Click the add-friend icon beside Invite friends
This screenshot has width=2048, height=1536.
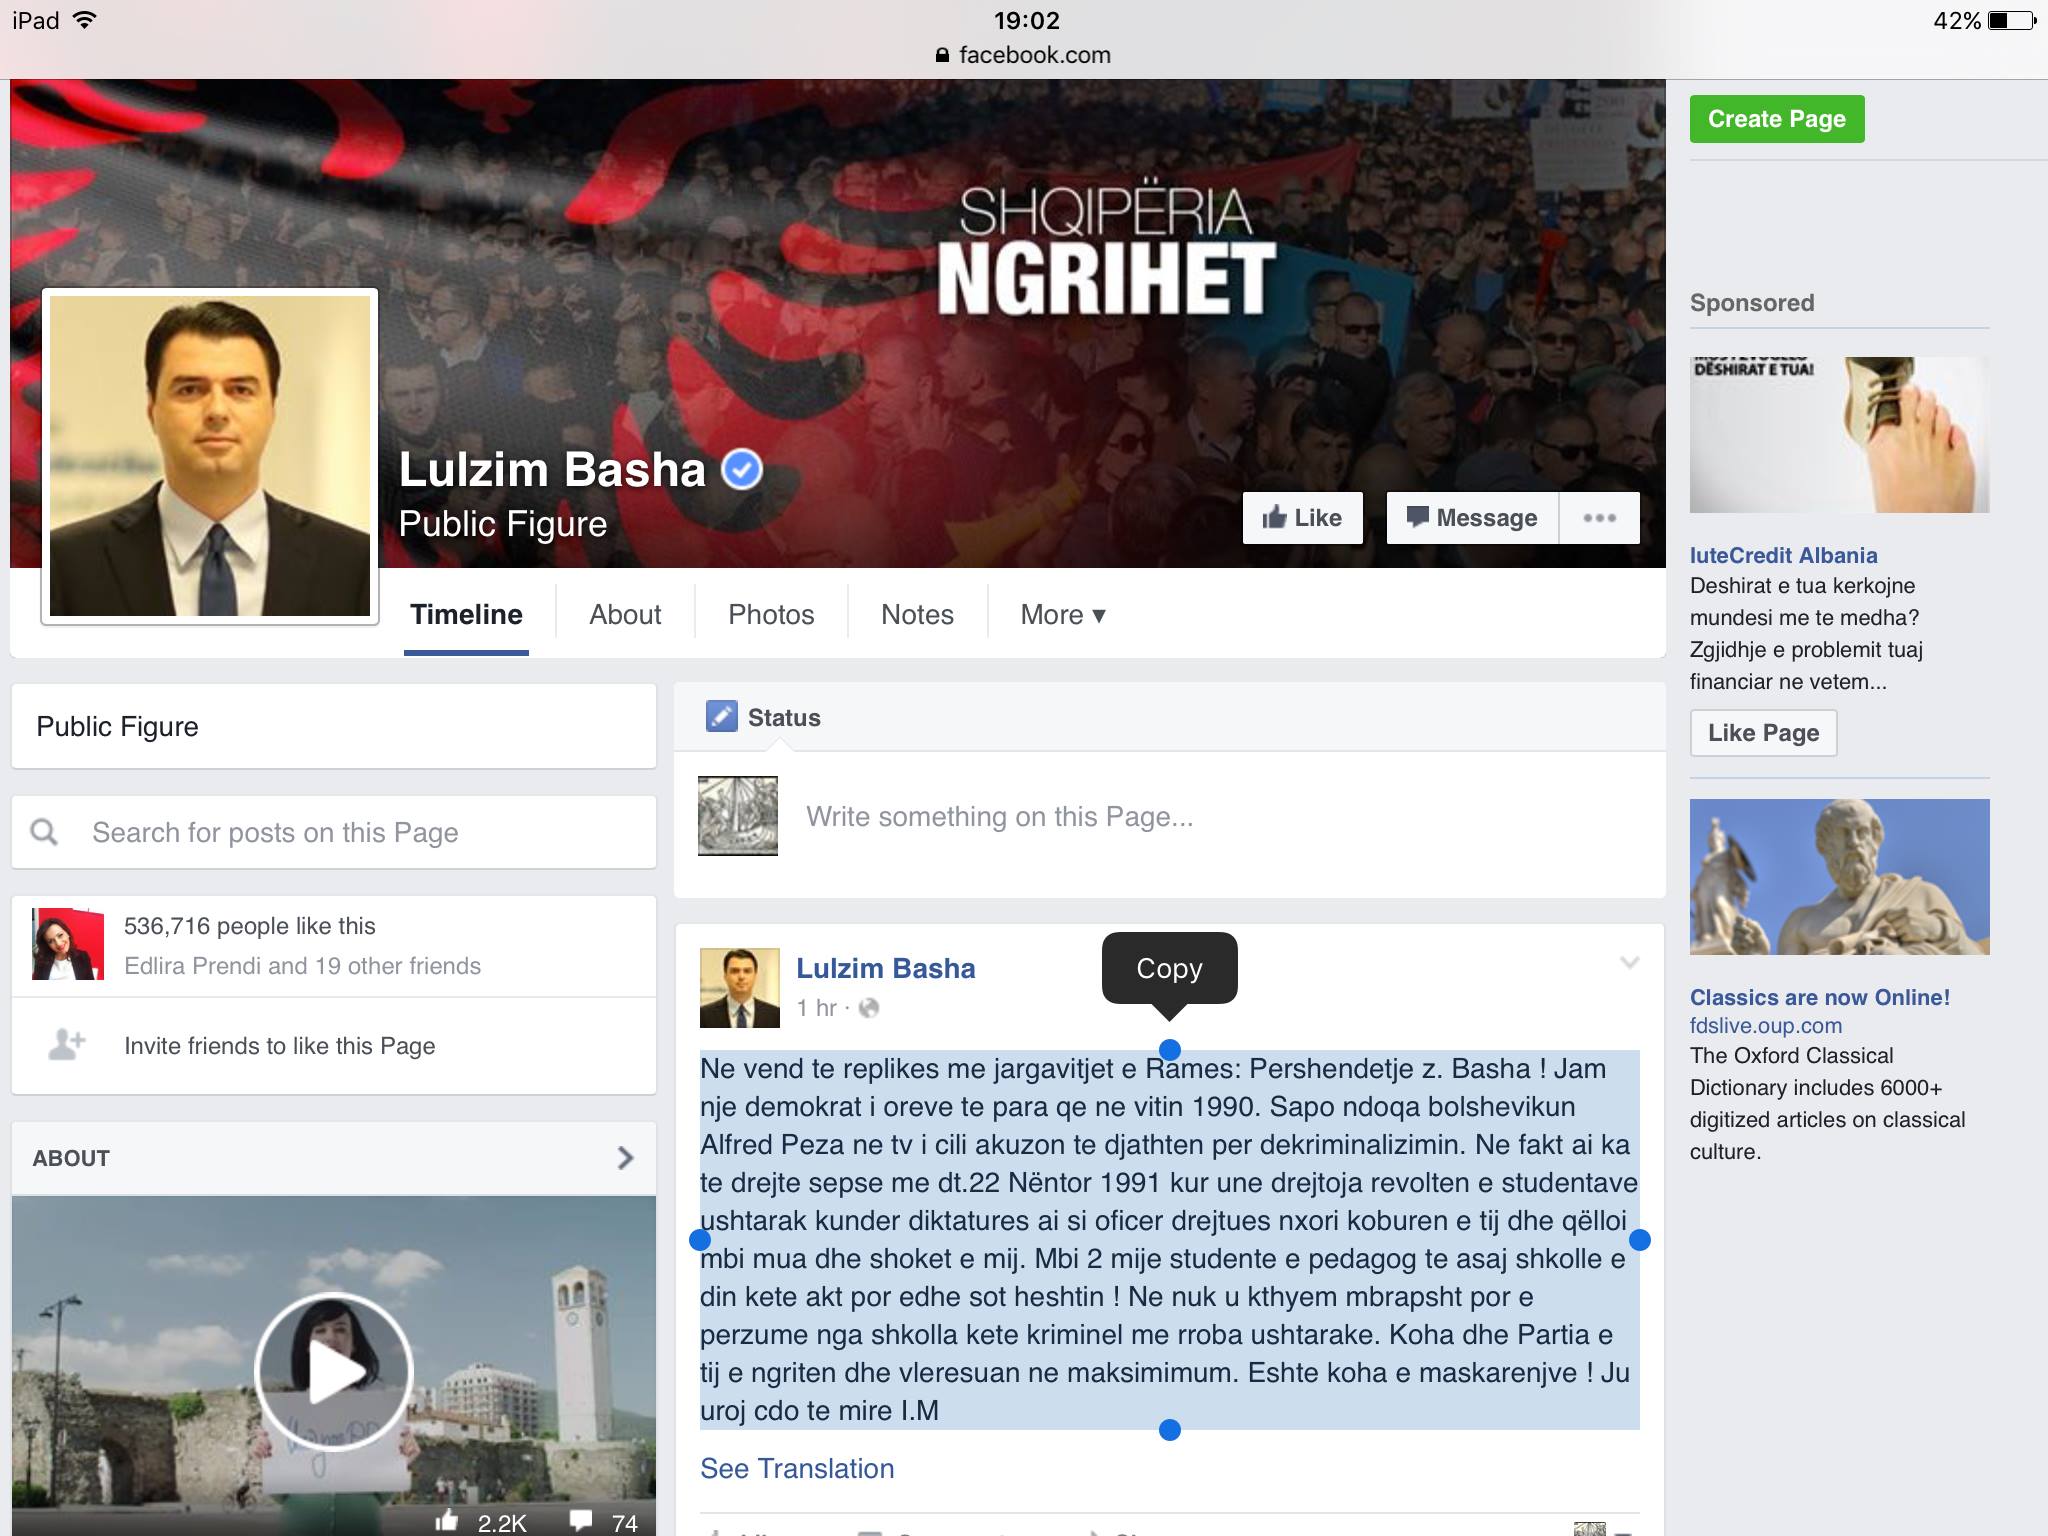point(67,1045)
